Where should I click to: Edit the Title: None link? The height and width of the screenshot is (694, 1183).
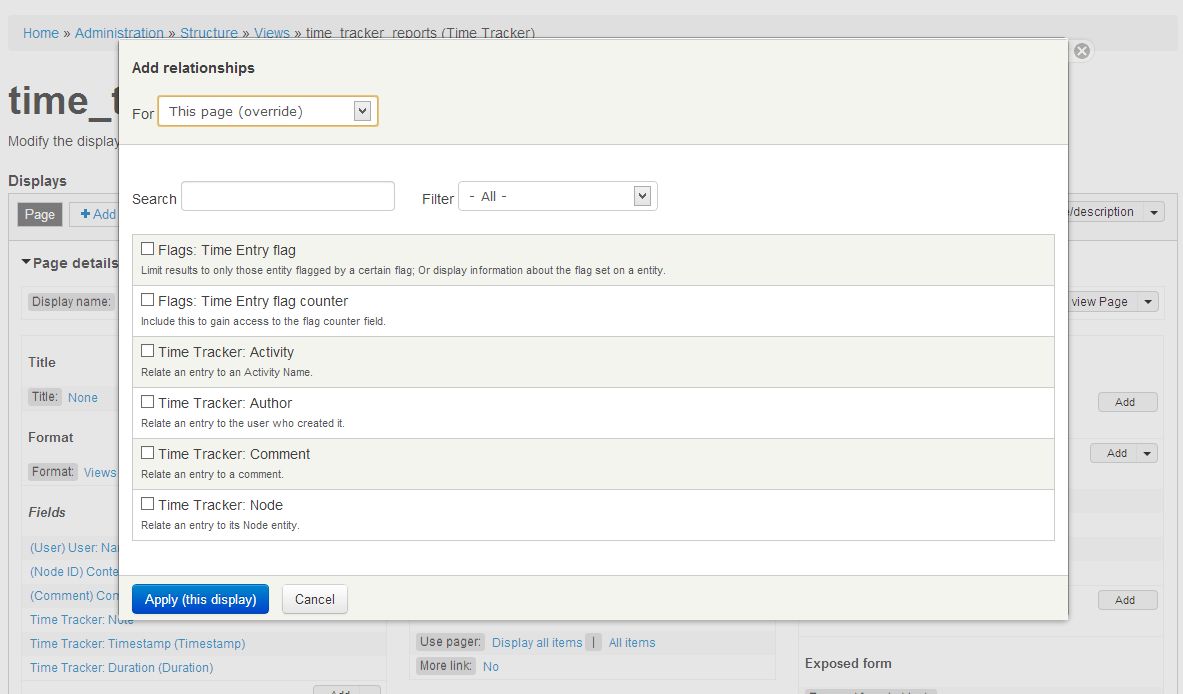83,398
